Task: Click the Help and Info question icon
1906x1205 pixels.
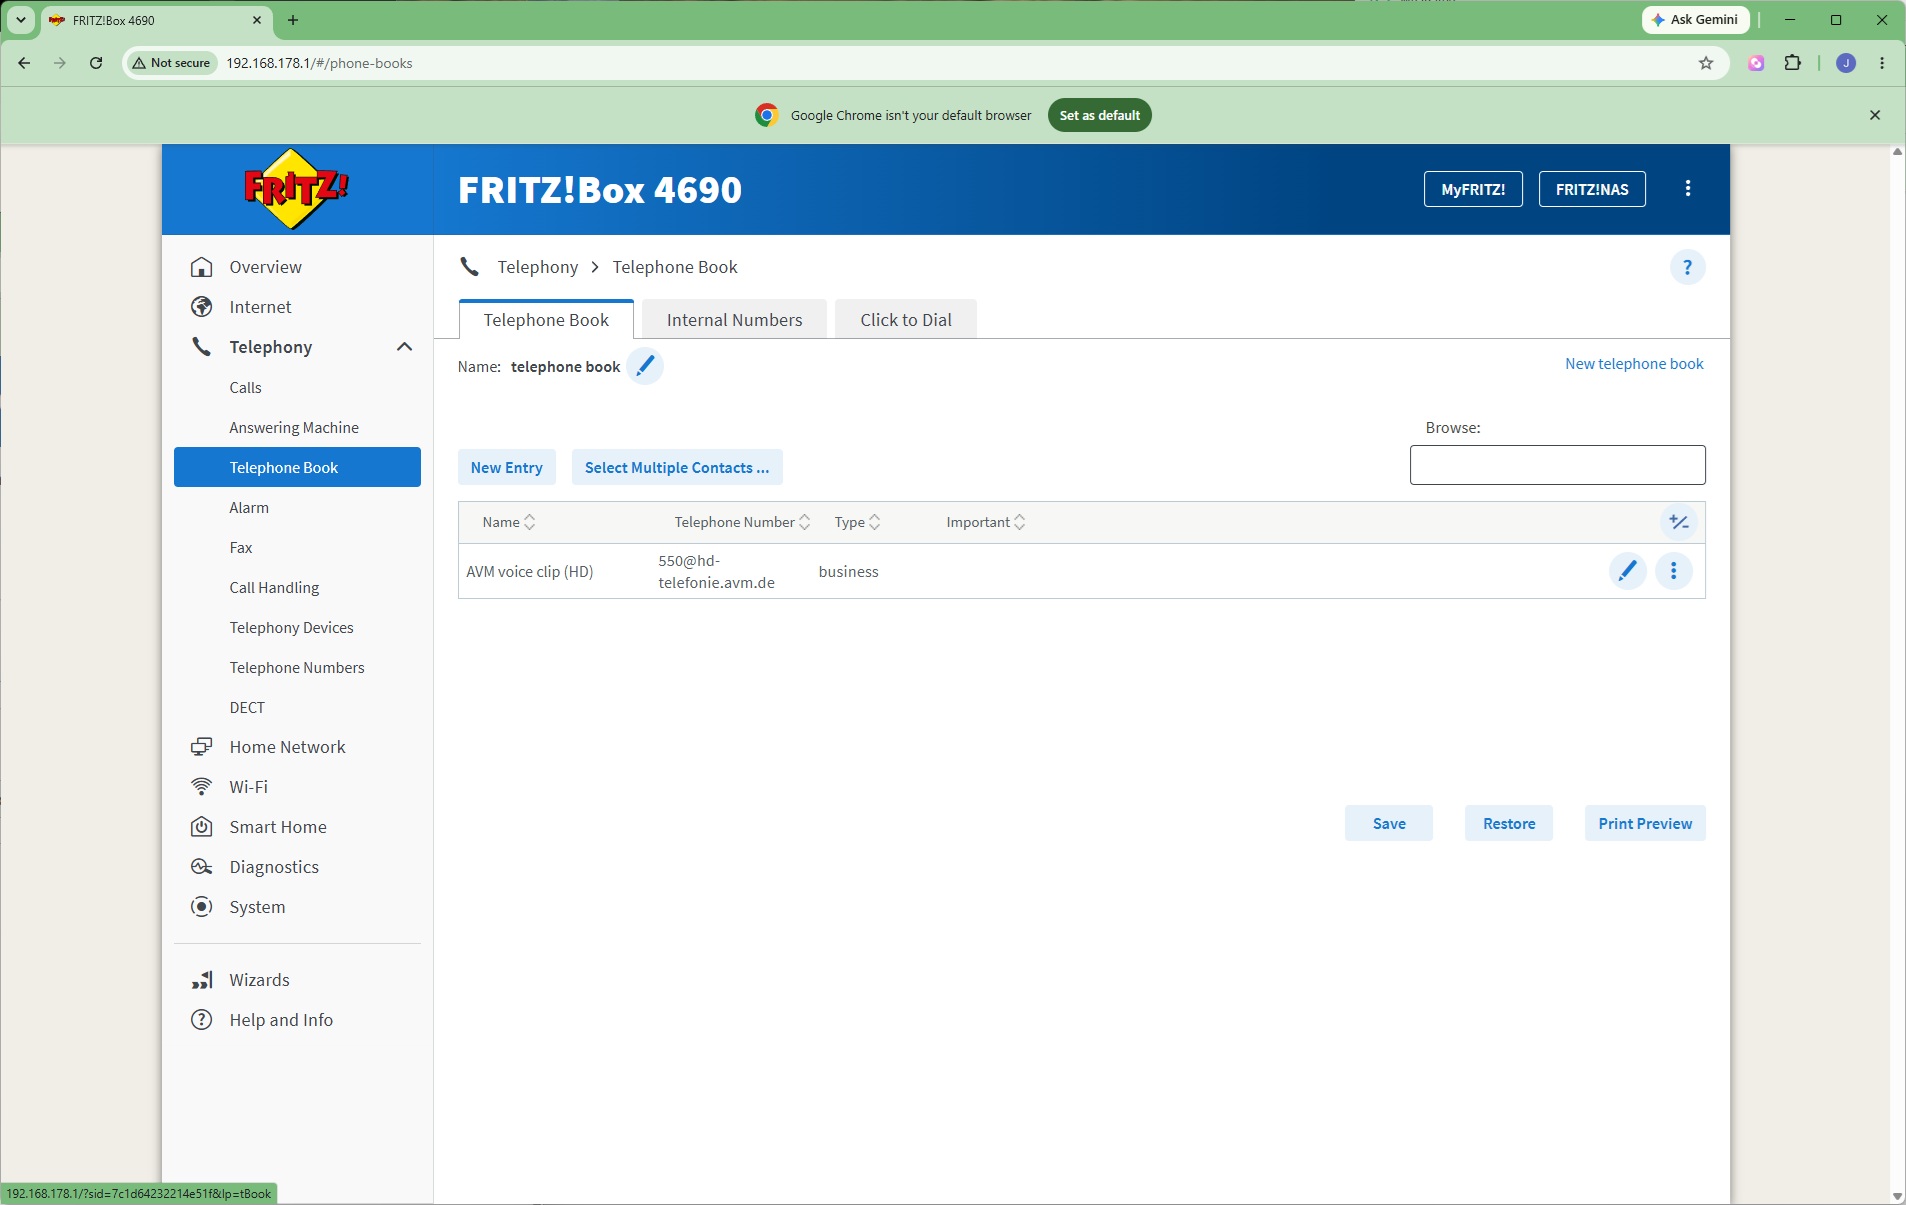Action: (x=202, y=1020)
